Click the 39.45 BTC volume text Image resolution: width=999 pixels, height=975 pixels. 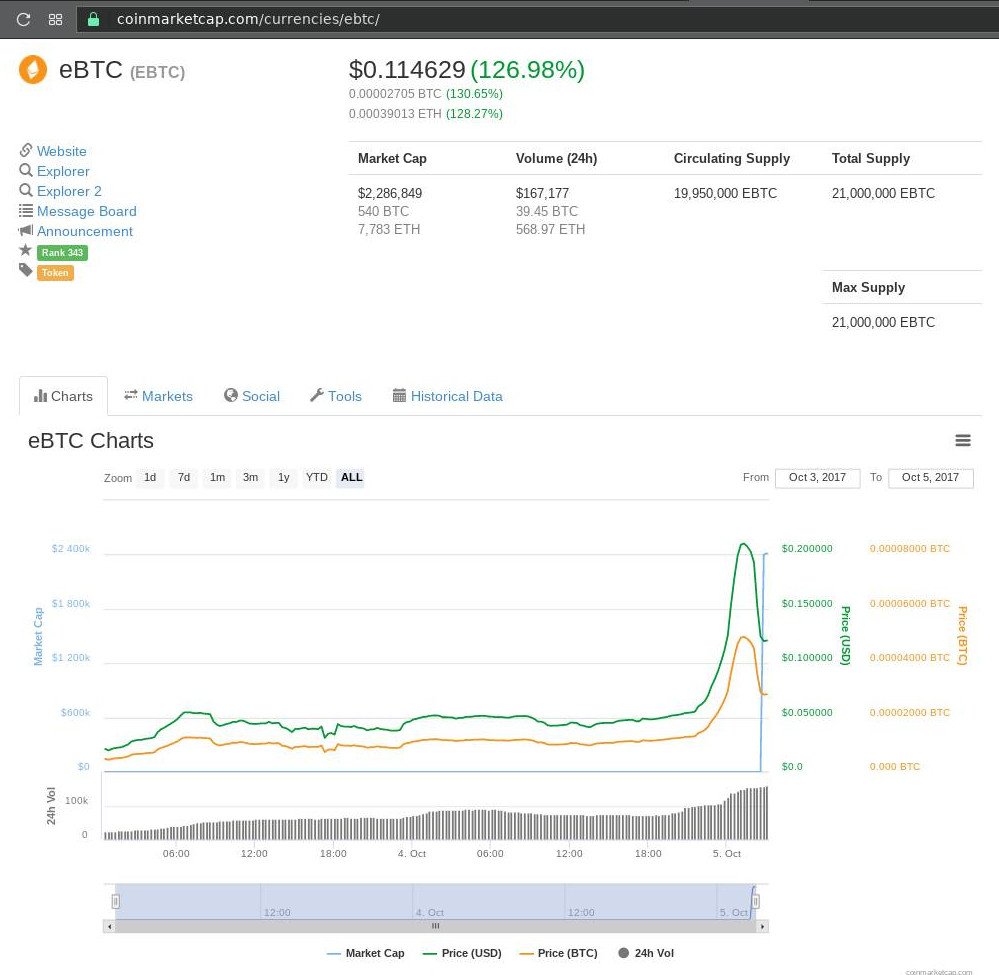tap(547, 211)
